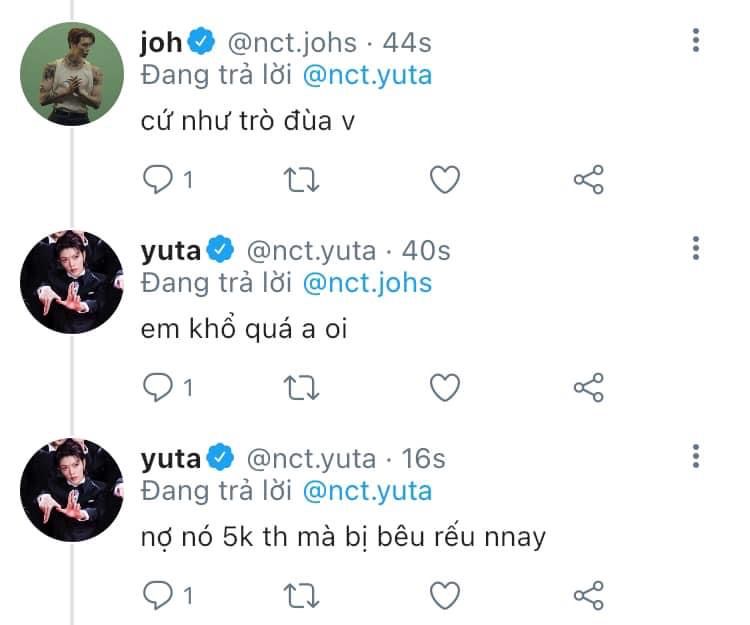This screenshot has height=625, width=750.
Task: Open joh's profile picture
Action: point(72,74)
